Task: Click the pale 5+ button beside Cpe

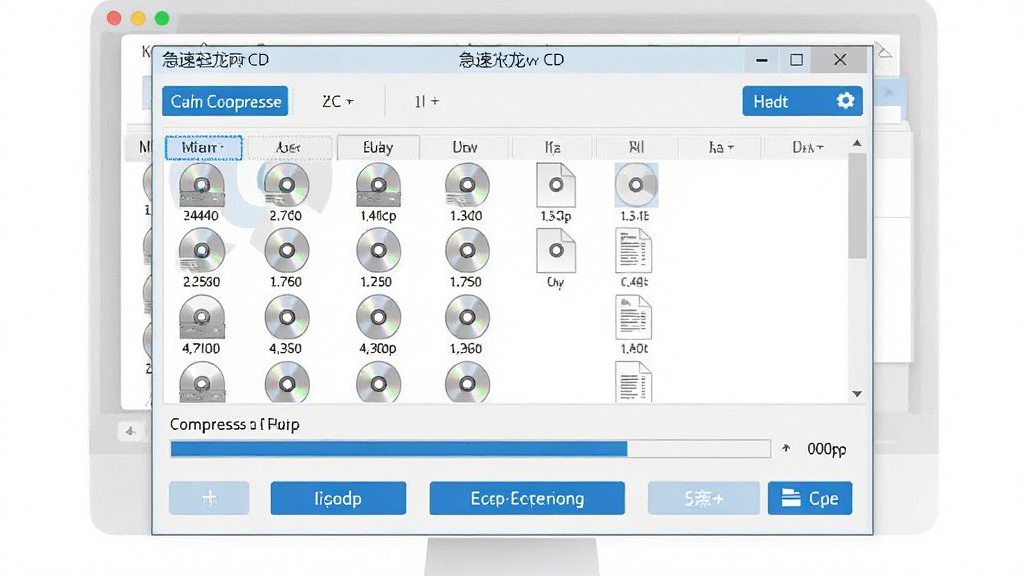Action: (703, 498)
